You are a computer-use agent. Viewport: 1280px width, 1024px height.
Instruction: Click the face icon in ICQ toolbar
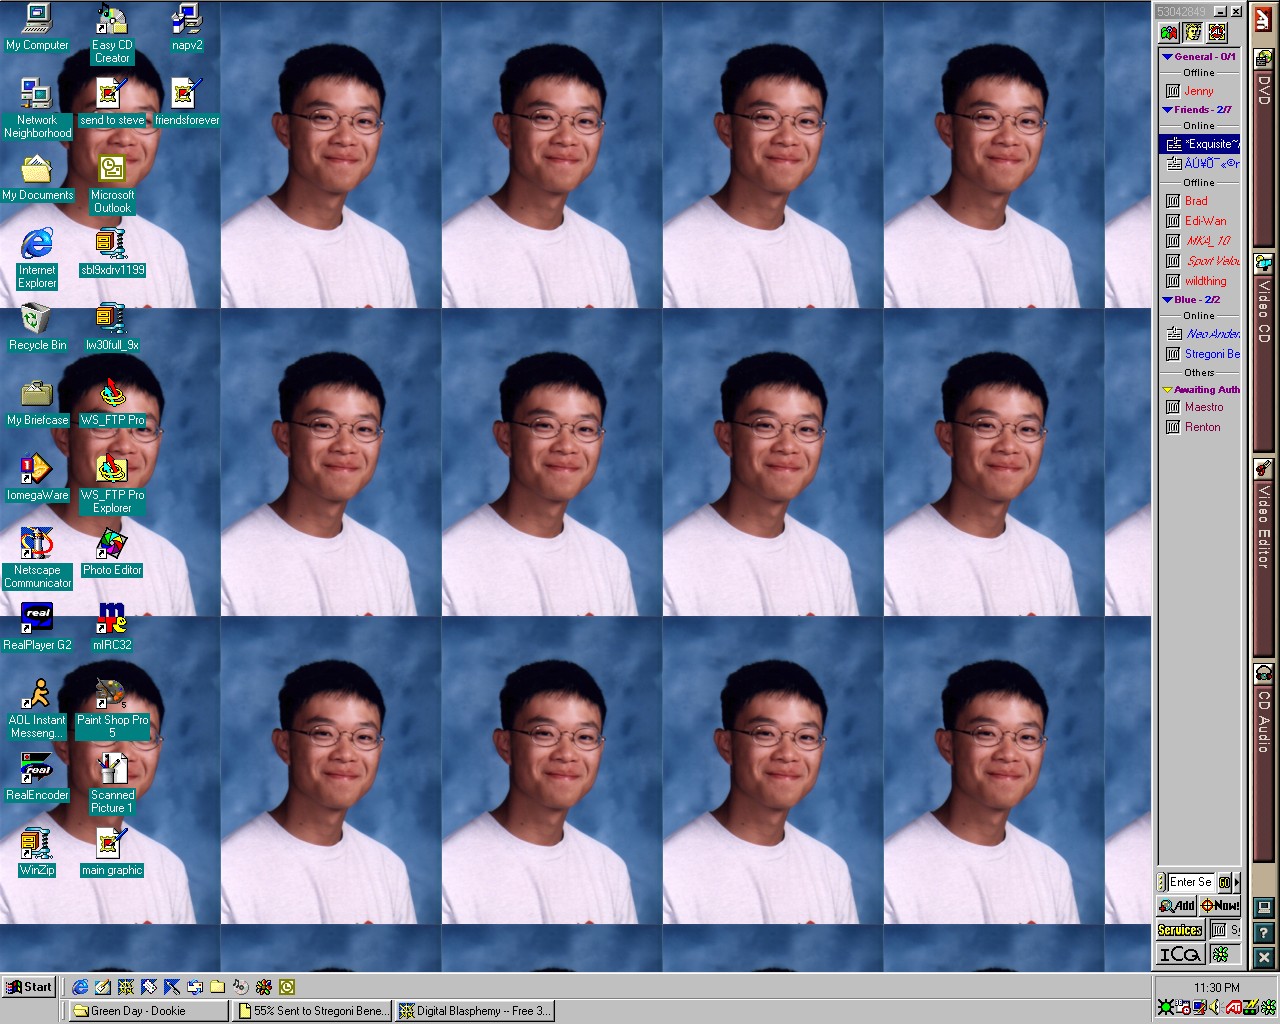point(1192,32)
